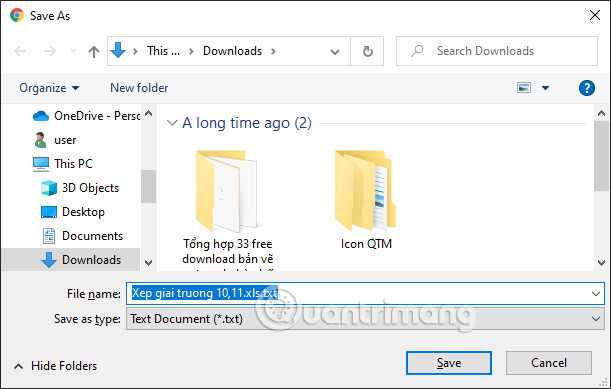Viewport: 611px width, 389px height.
Task: Open address bar previous locations dropdown
Action: [x=335, y=51]
